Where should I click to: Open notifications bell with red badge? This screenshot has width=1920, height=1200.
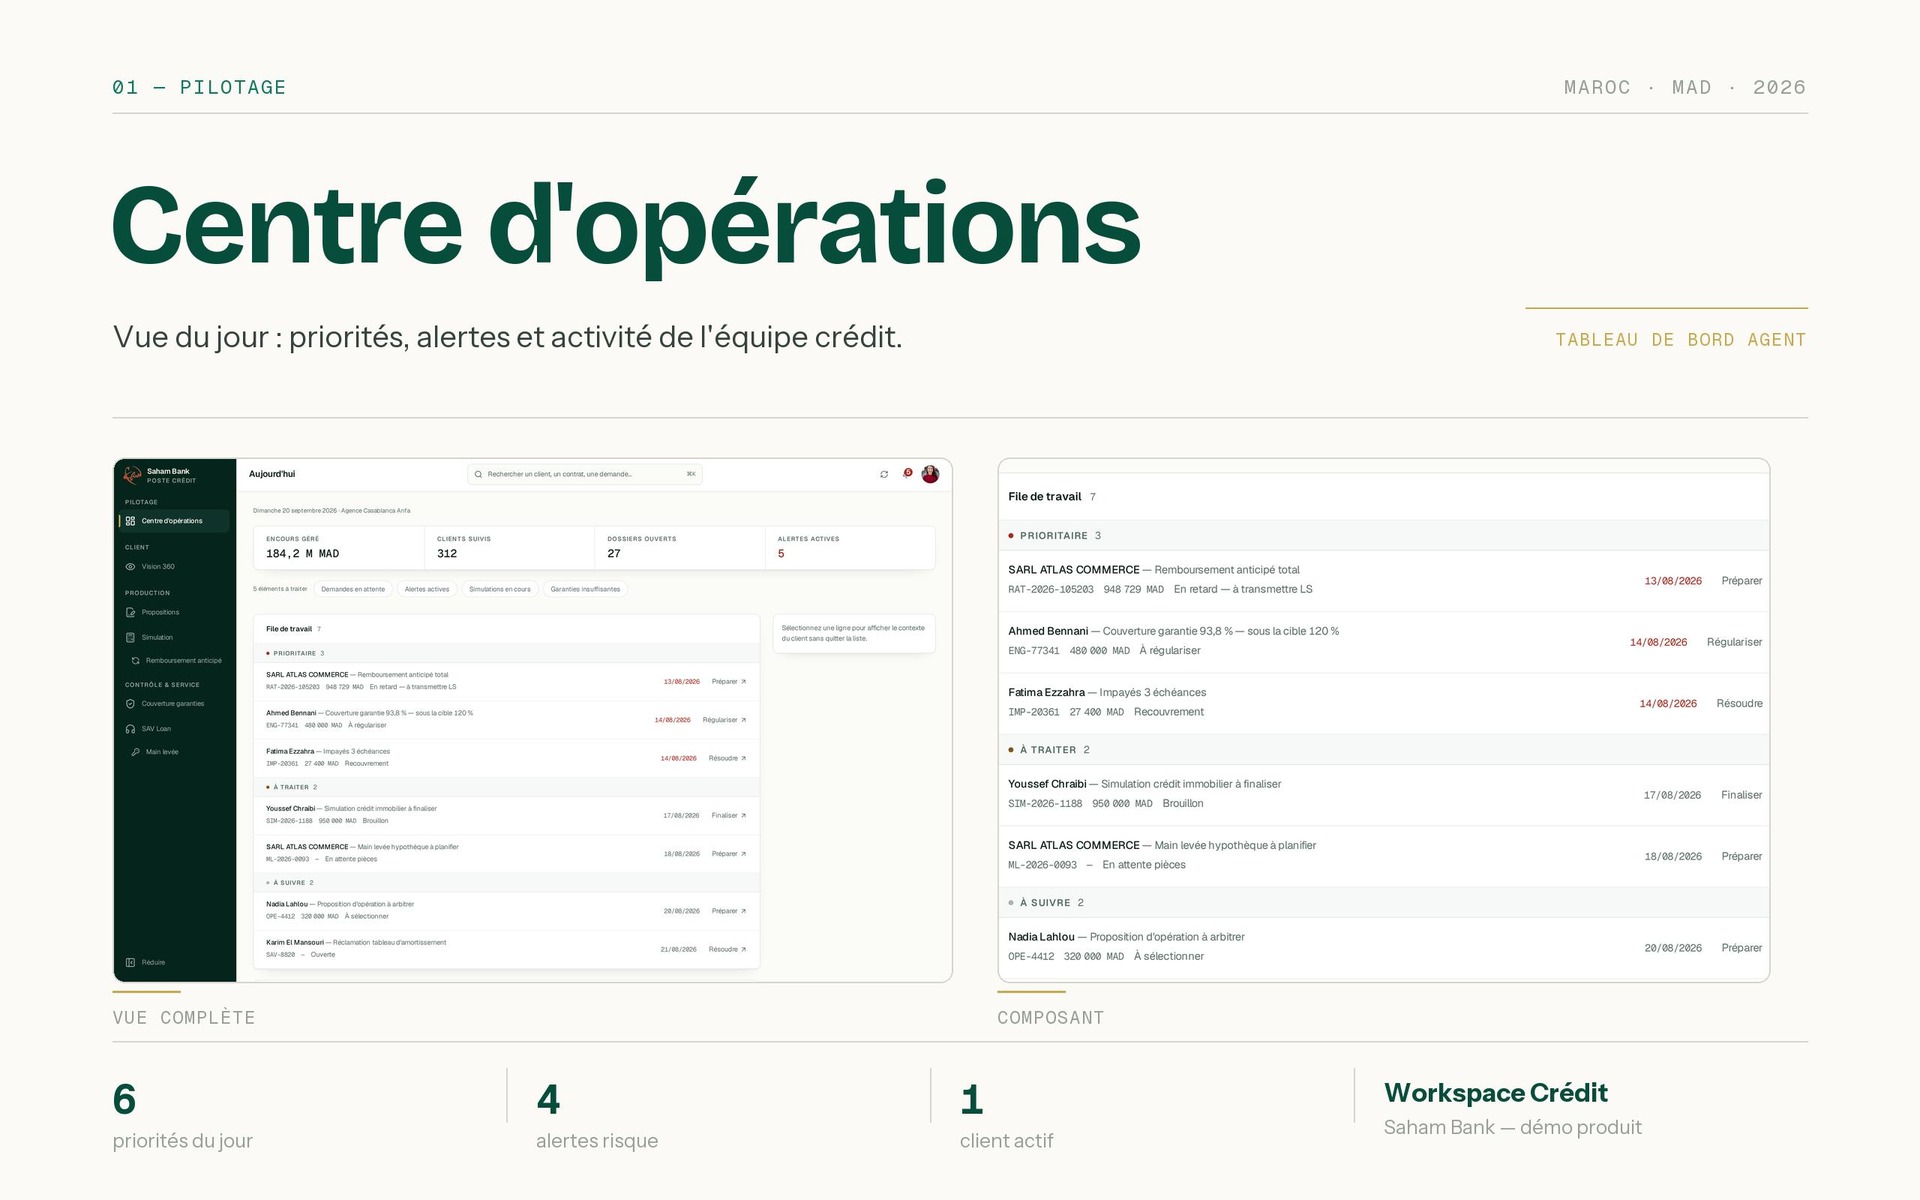tap(907, 473)
